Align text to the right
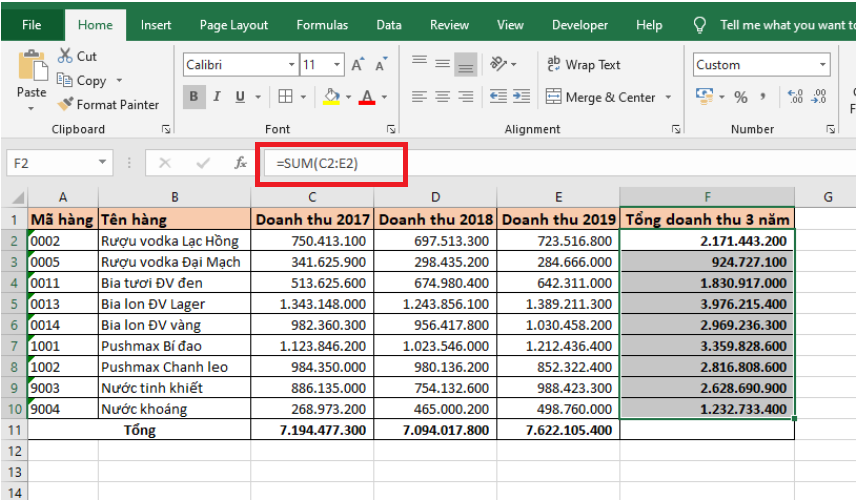Screen dimensions: 858x500 [466, 97]
